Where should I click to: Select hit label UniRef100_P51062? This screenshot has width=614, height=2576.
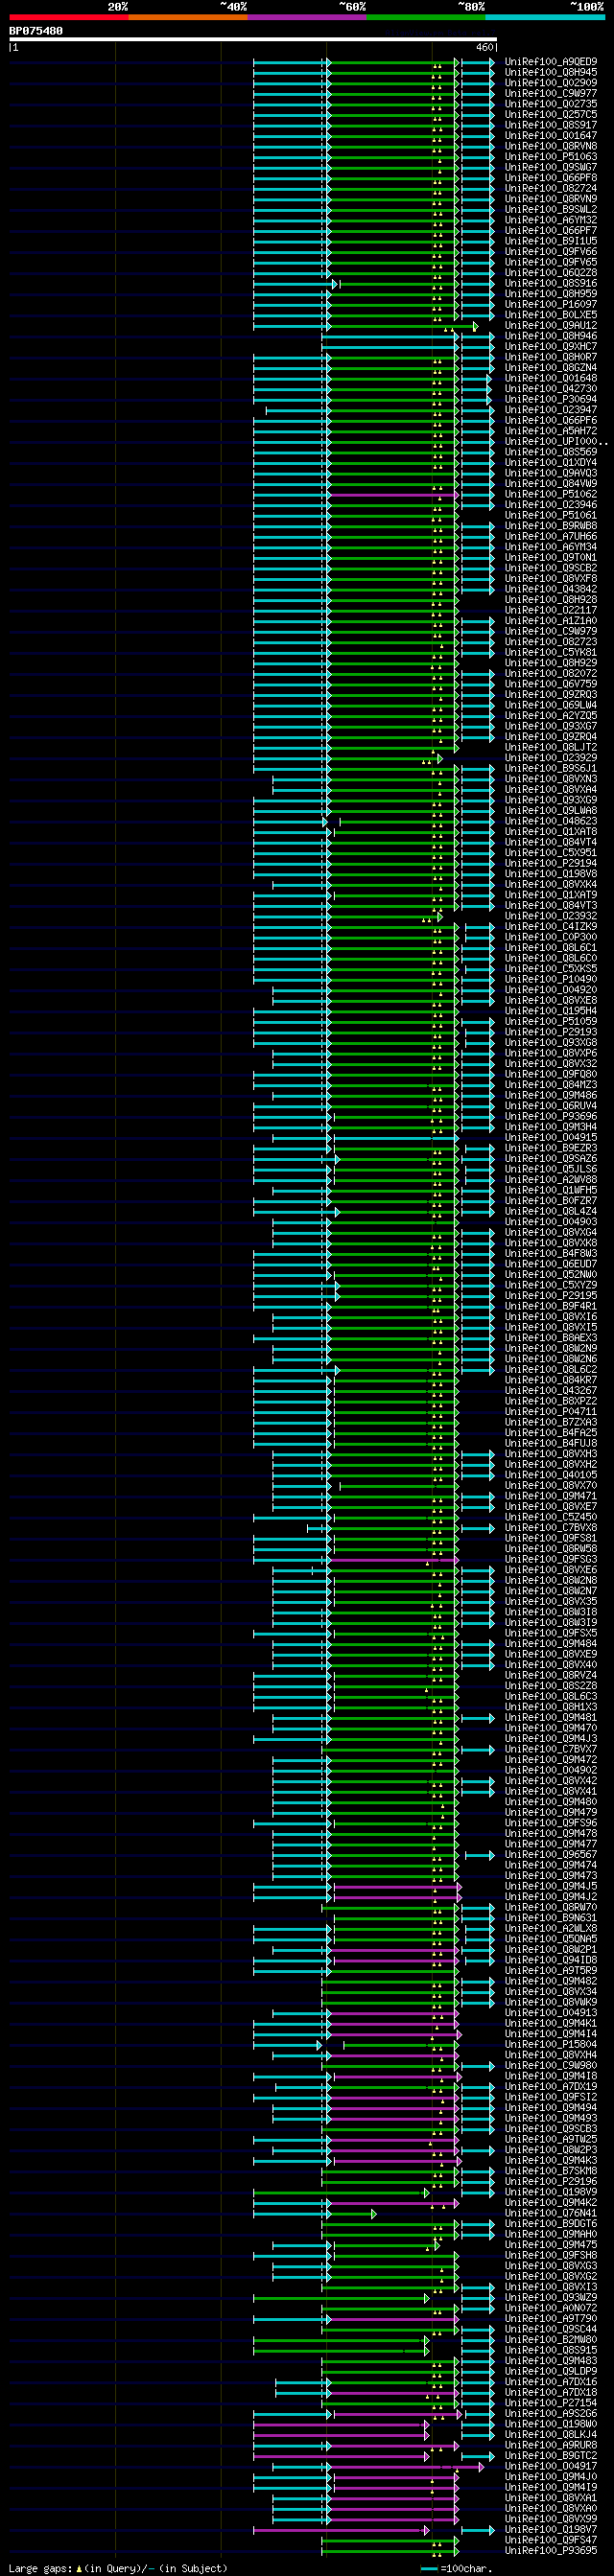551,495
